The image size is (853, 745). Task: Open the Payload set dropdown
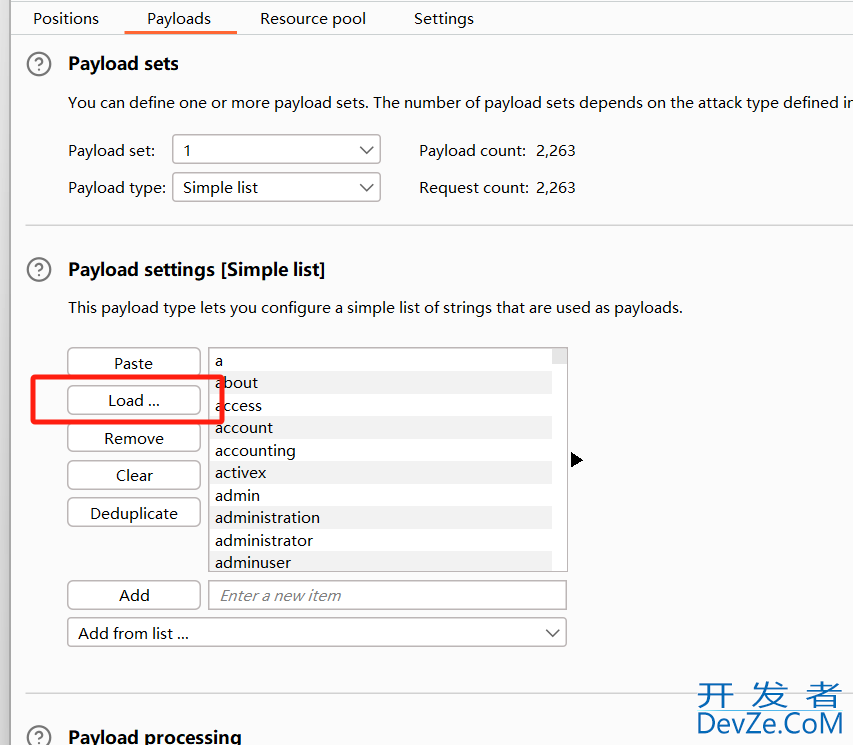276,150
